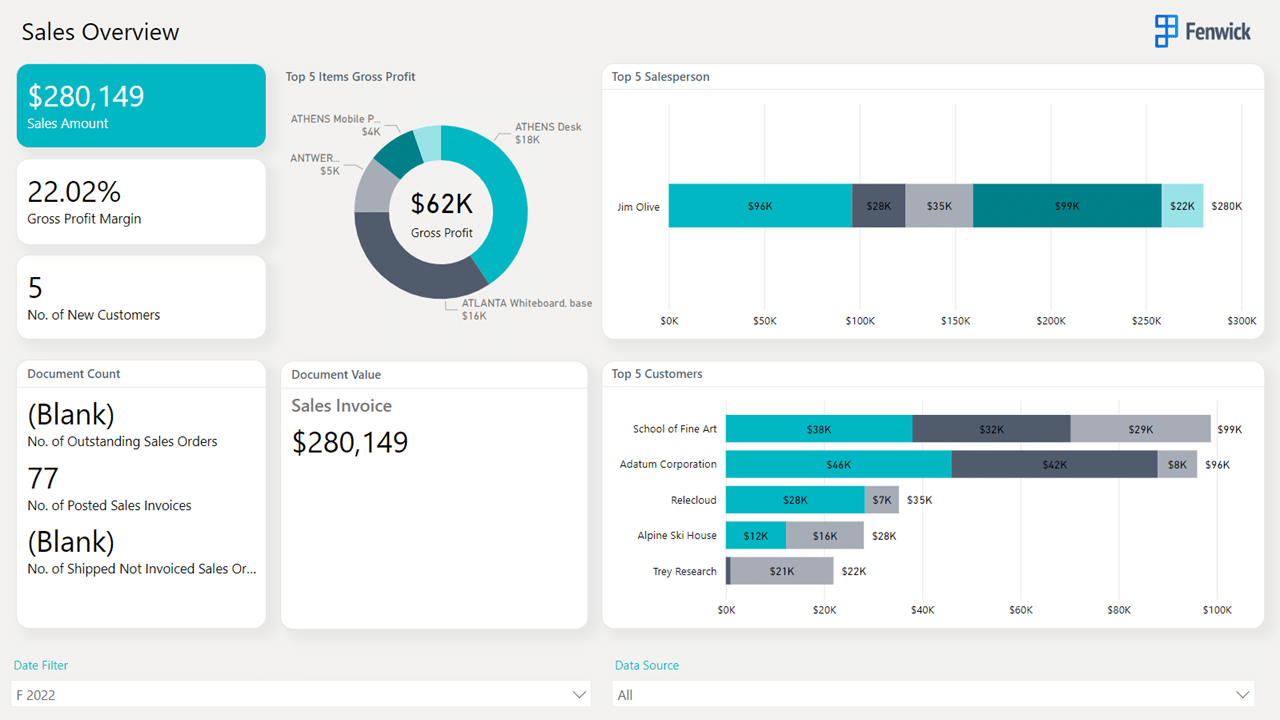
Task: Select Adatum Corporation $42K bar segment
Action: (x=1054, y=464)
